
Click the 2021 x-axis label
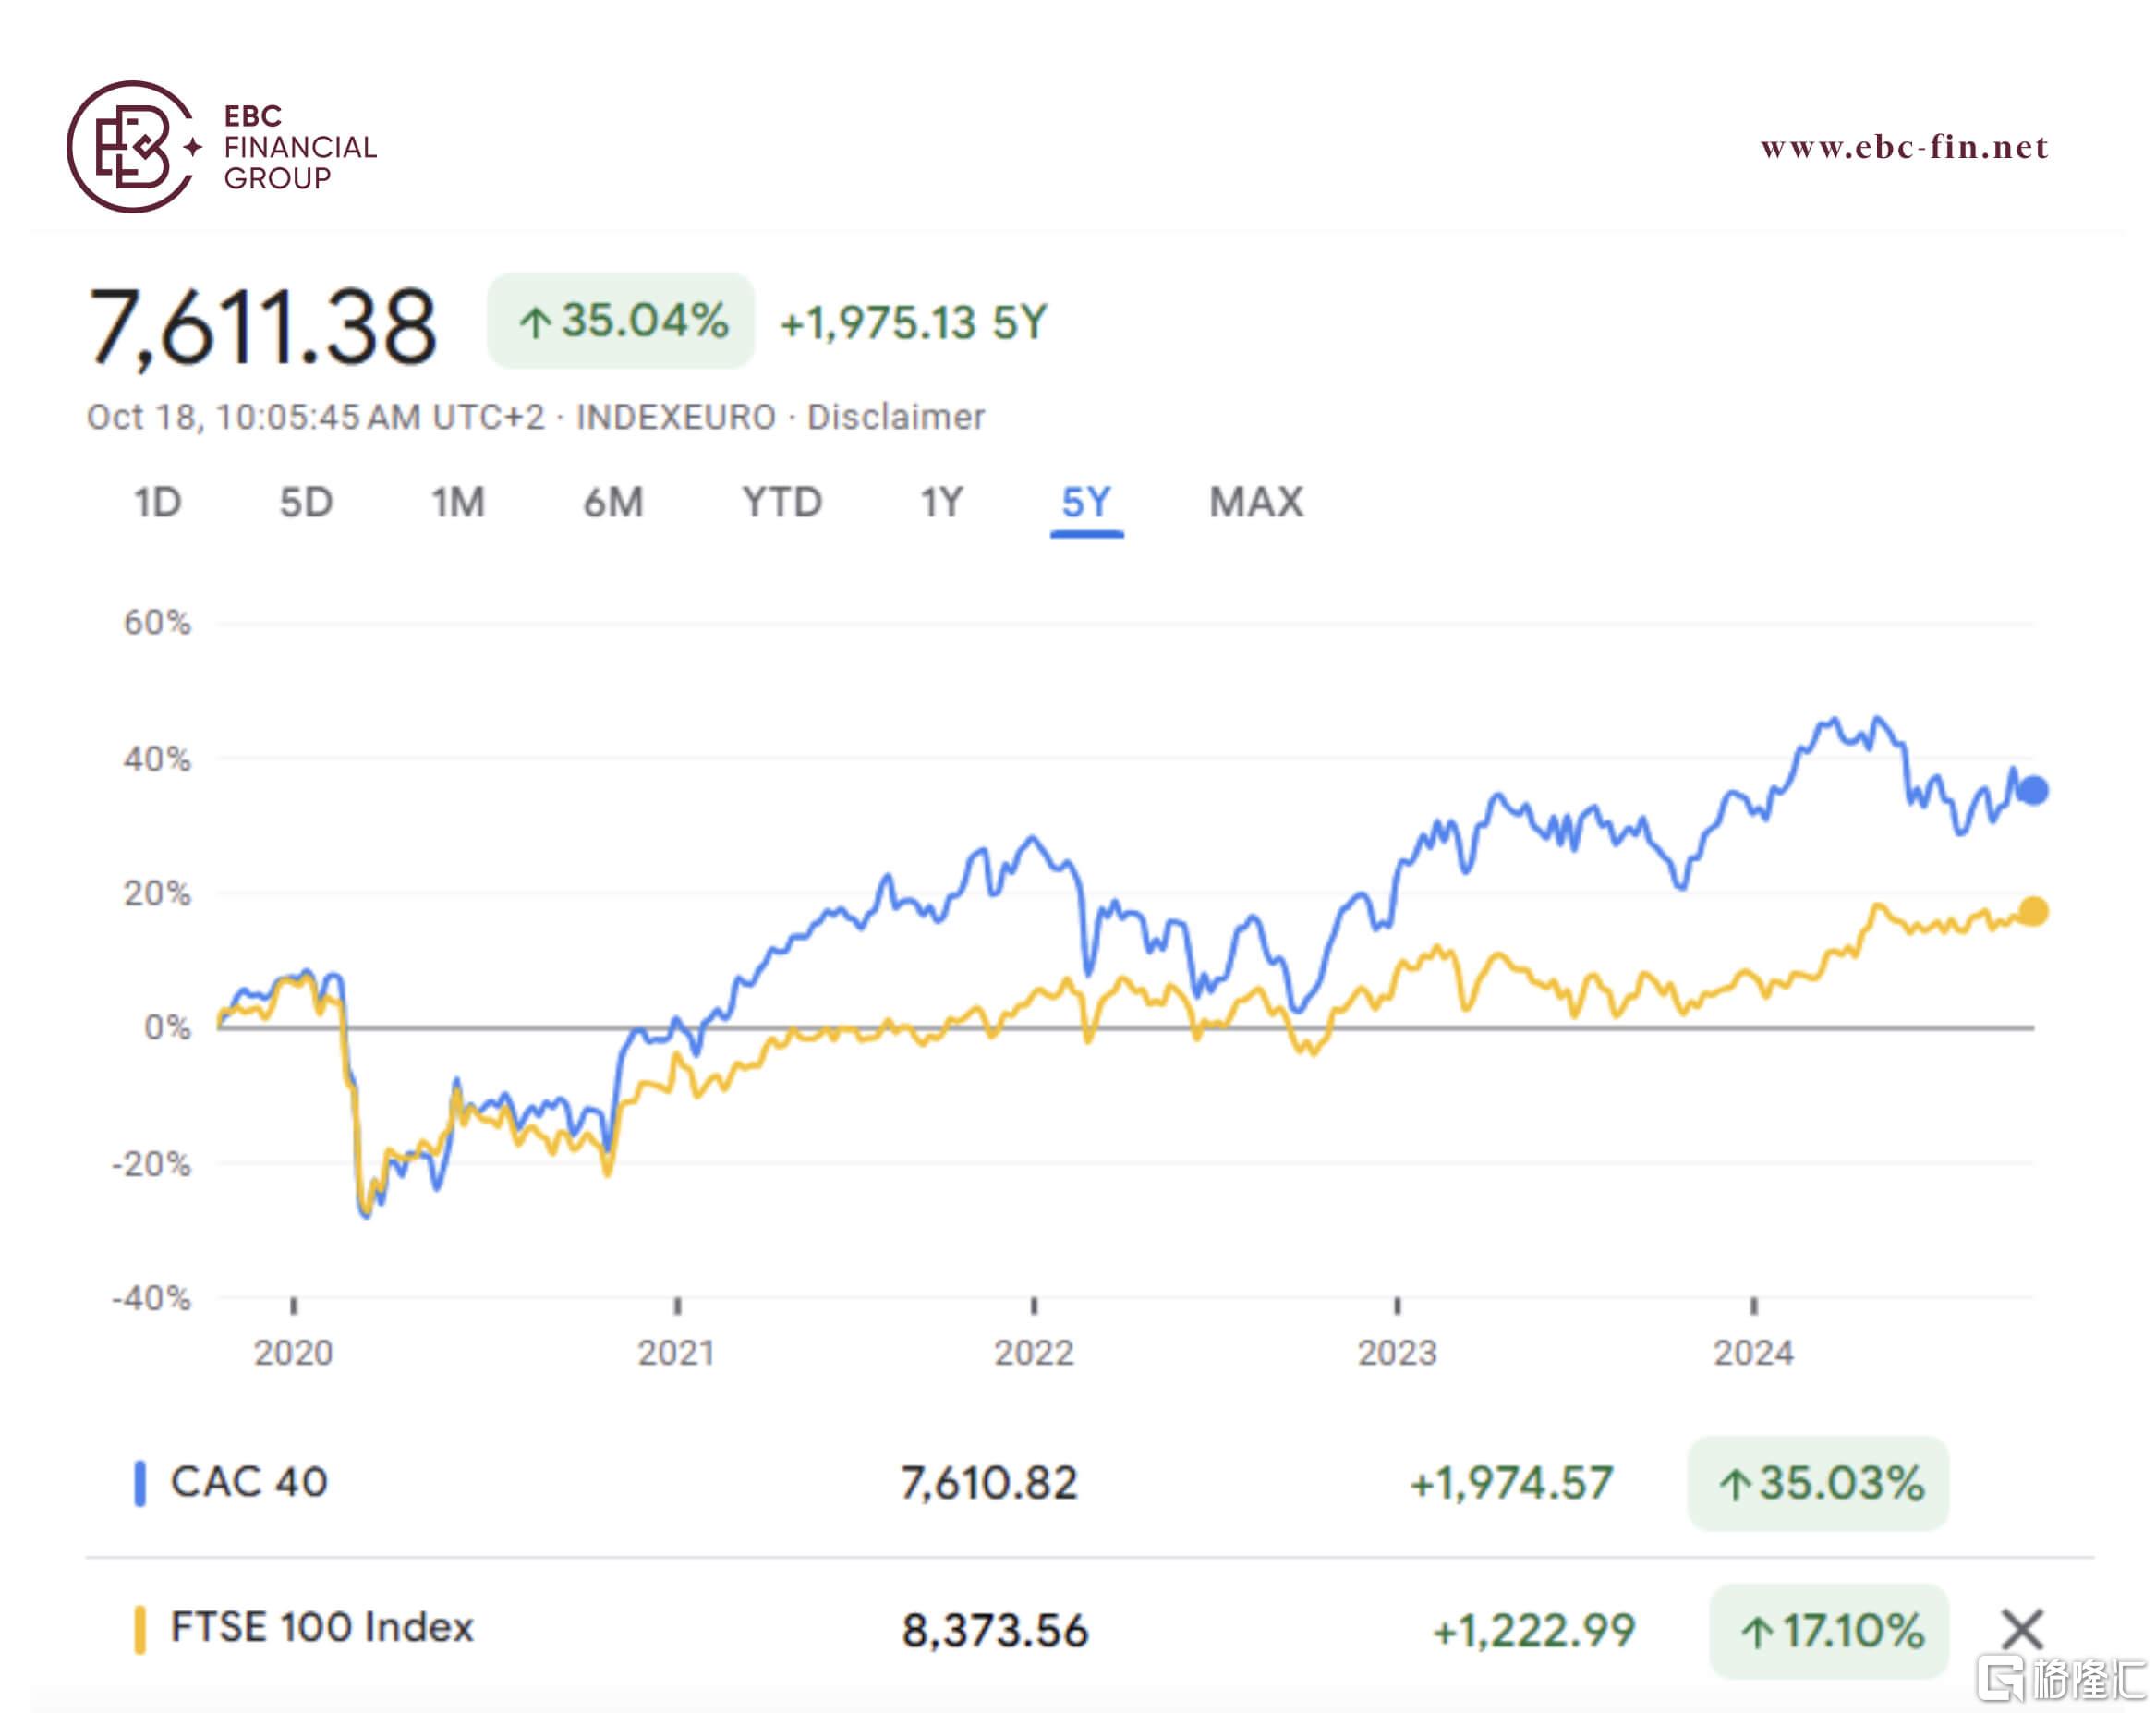point(676,1353)
